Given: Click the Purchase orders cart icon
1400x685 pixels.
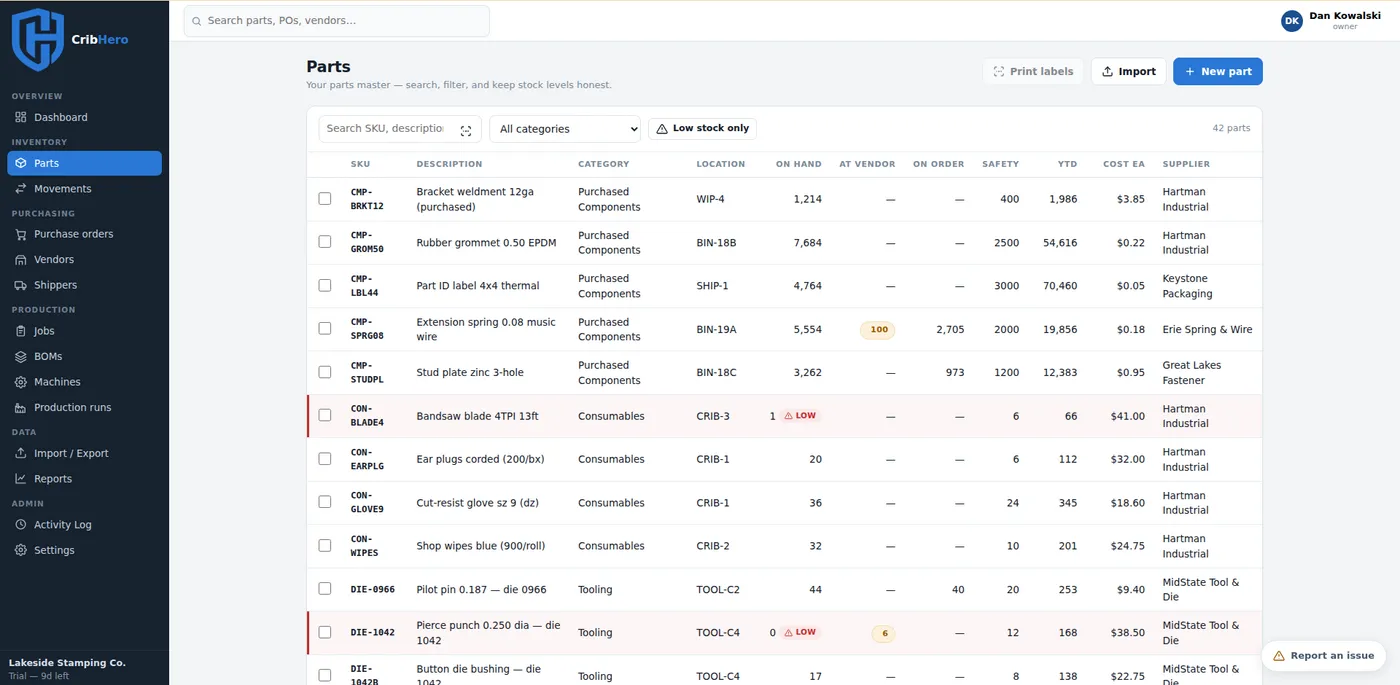Looking at the screenshot, I should click(x=21, y=234).
